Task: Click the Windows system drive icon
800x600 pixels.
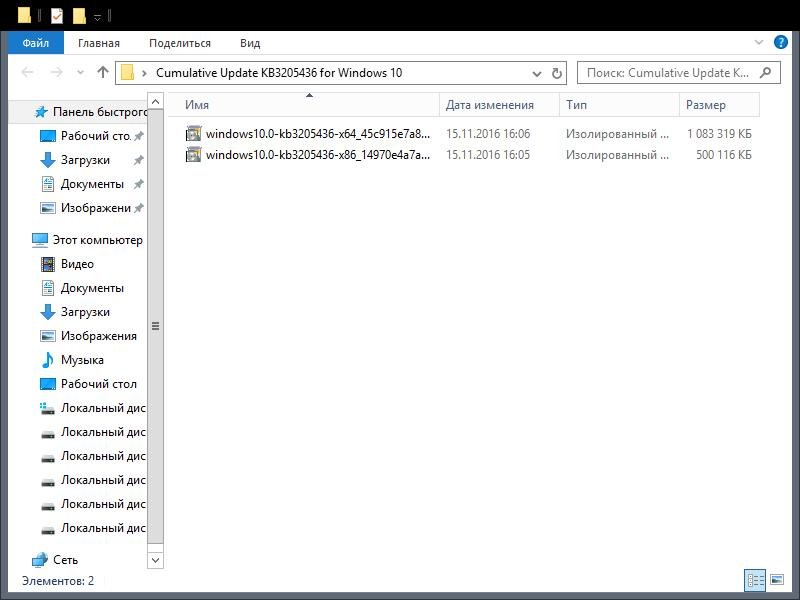Action: click(x=47, y=408)
